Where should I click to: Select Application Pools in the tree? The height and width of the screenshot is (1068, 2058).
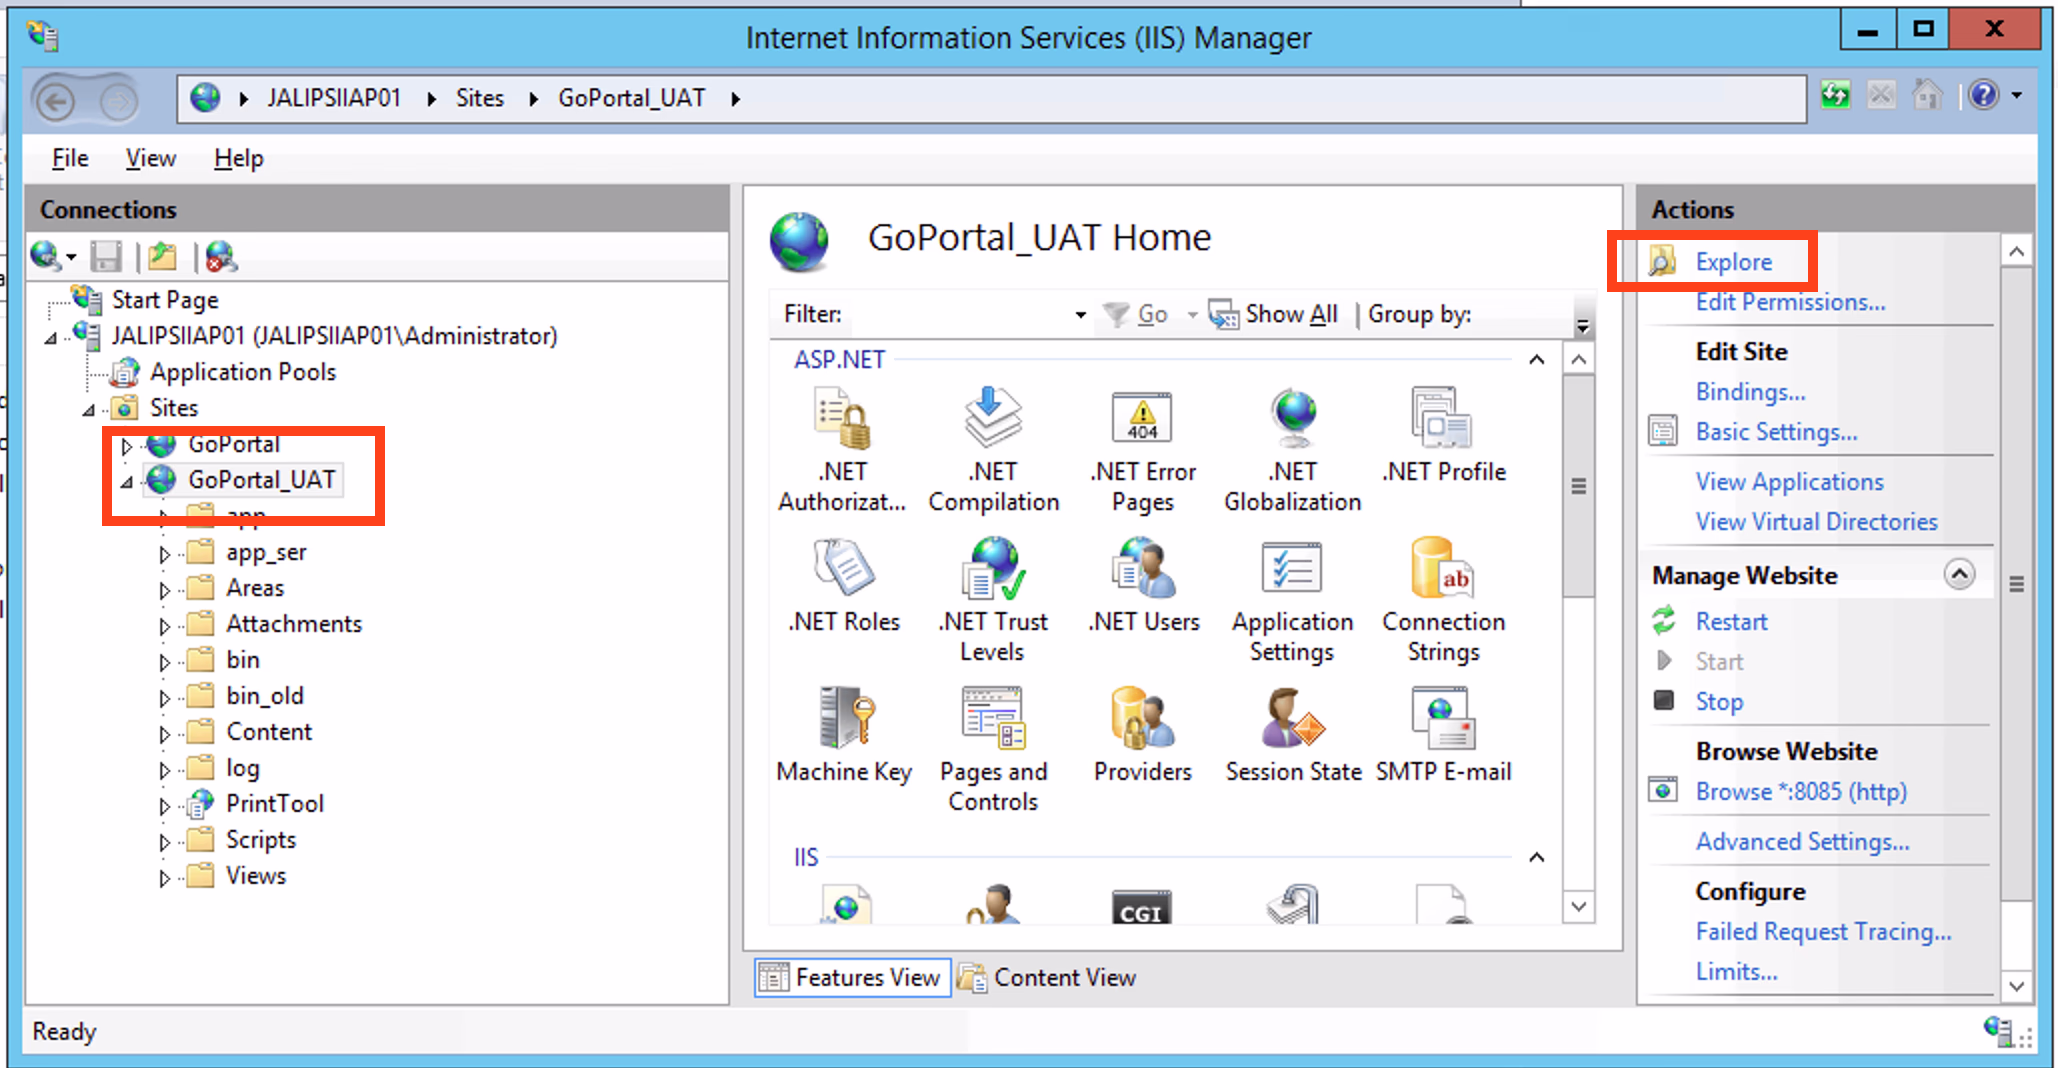click(x=242, y=372)
